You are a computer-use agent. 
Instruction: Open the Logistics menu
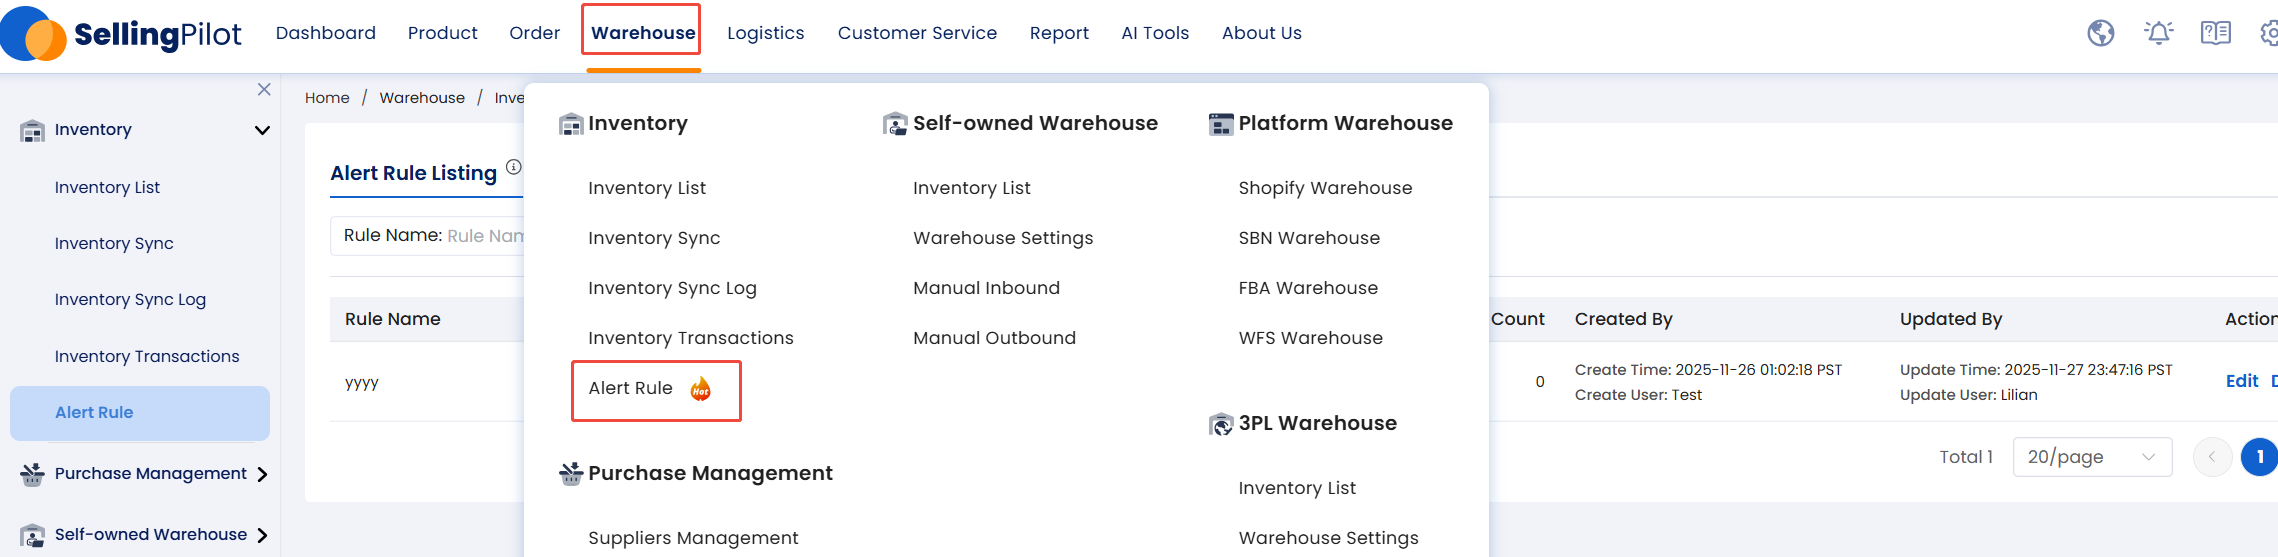click(765, 33)
